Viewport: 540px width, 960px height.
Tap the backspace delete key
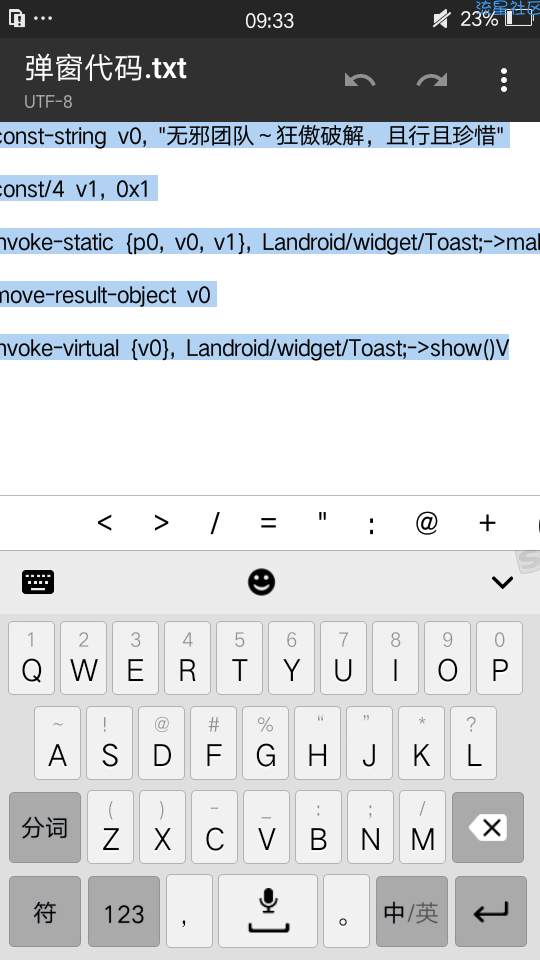tap(488, 828)
